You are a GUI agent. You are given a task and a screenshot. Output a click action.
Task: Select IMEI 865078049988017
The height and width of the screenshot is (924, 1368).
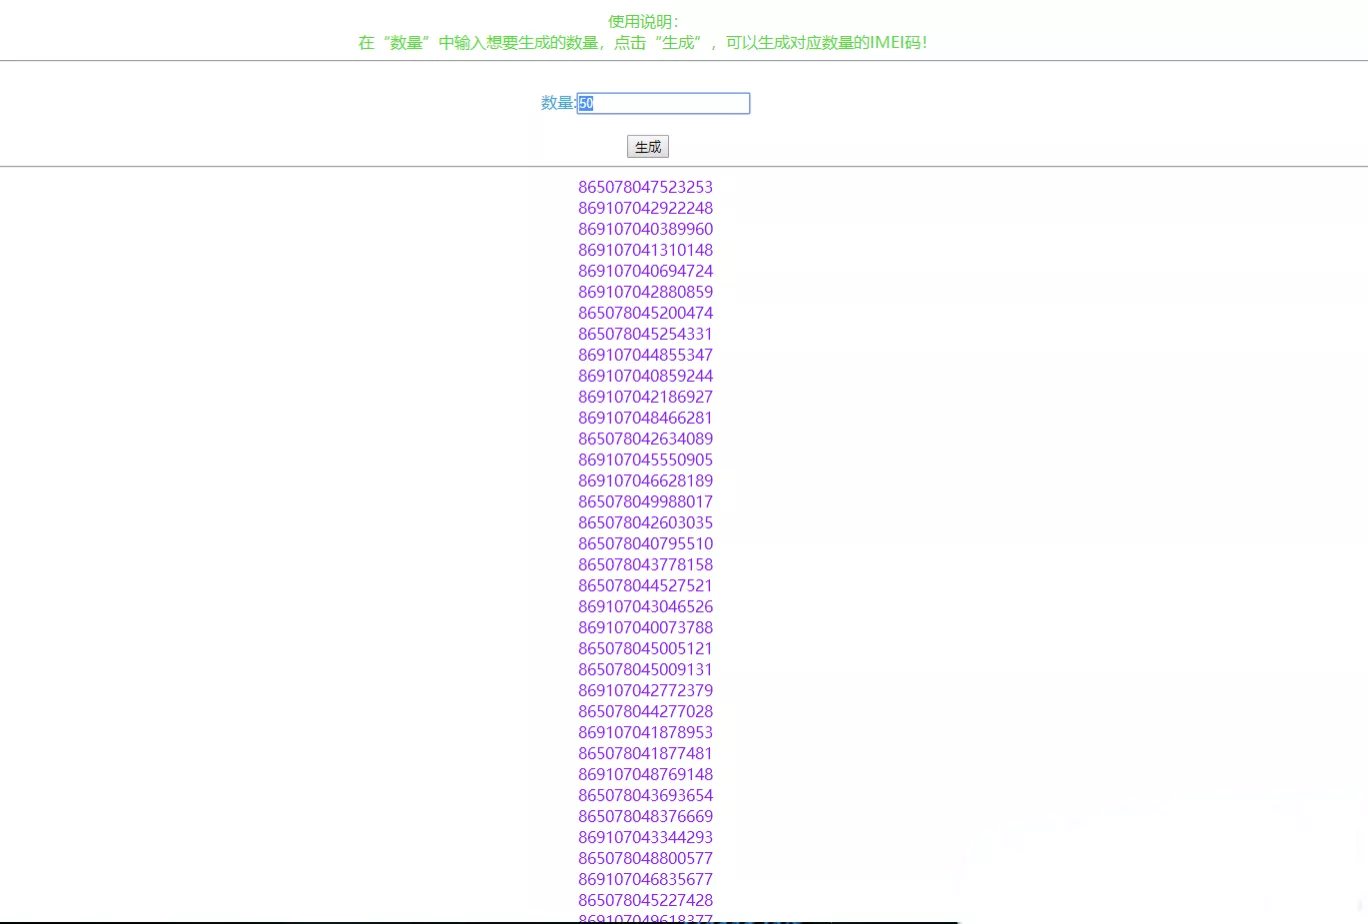pos(645,502)
